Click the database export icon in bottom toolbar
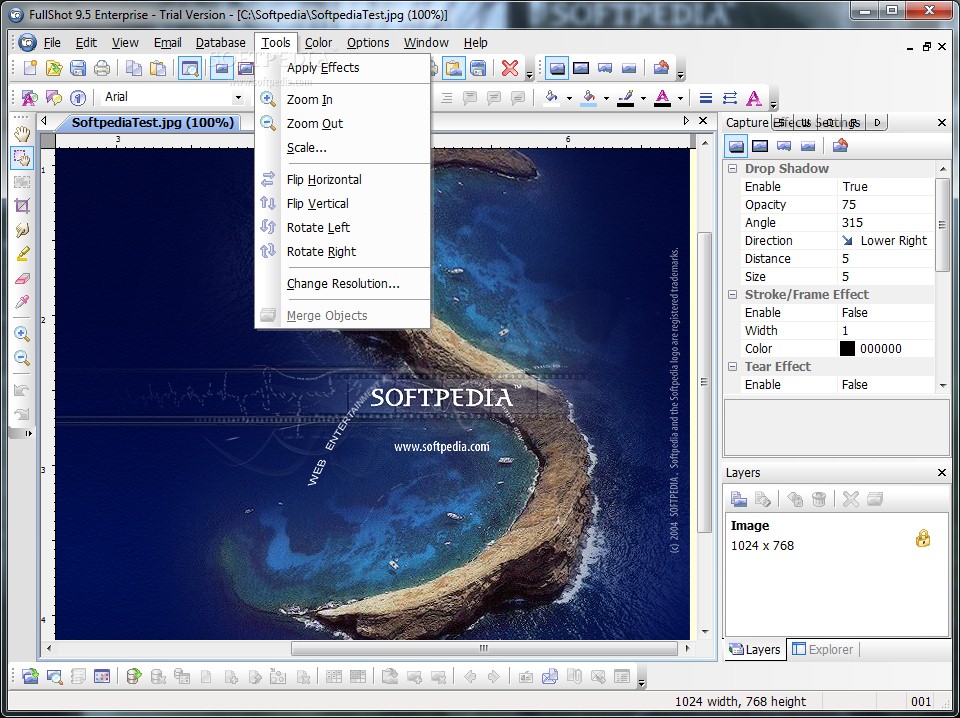 point(133,676)
